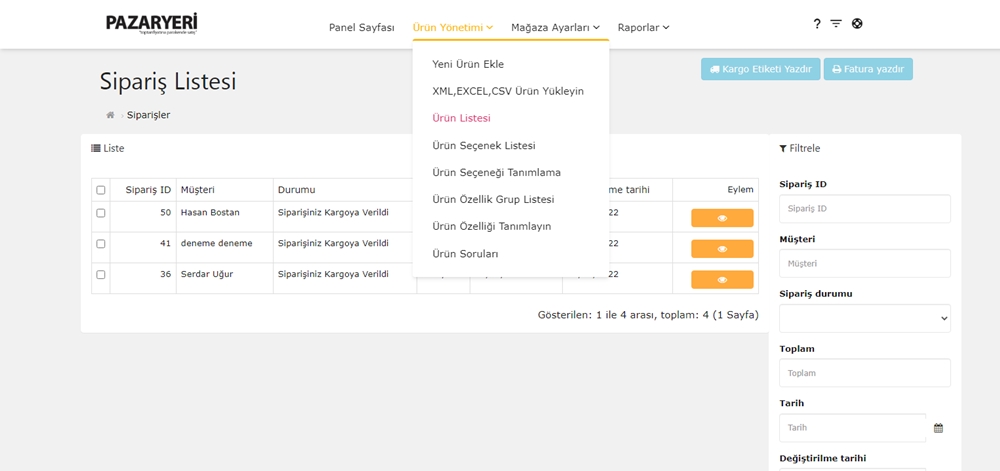
Task: Open the filter lines icon in header
Action: [x=836, y=24]
